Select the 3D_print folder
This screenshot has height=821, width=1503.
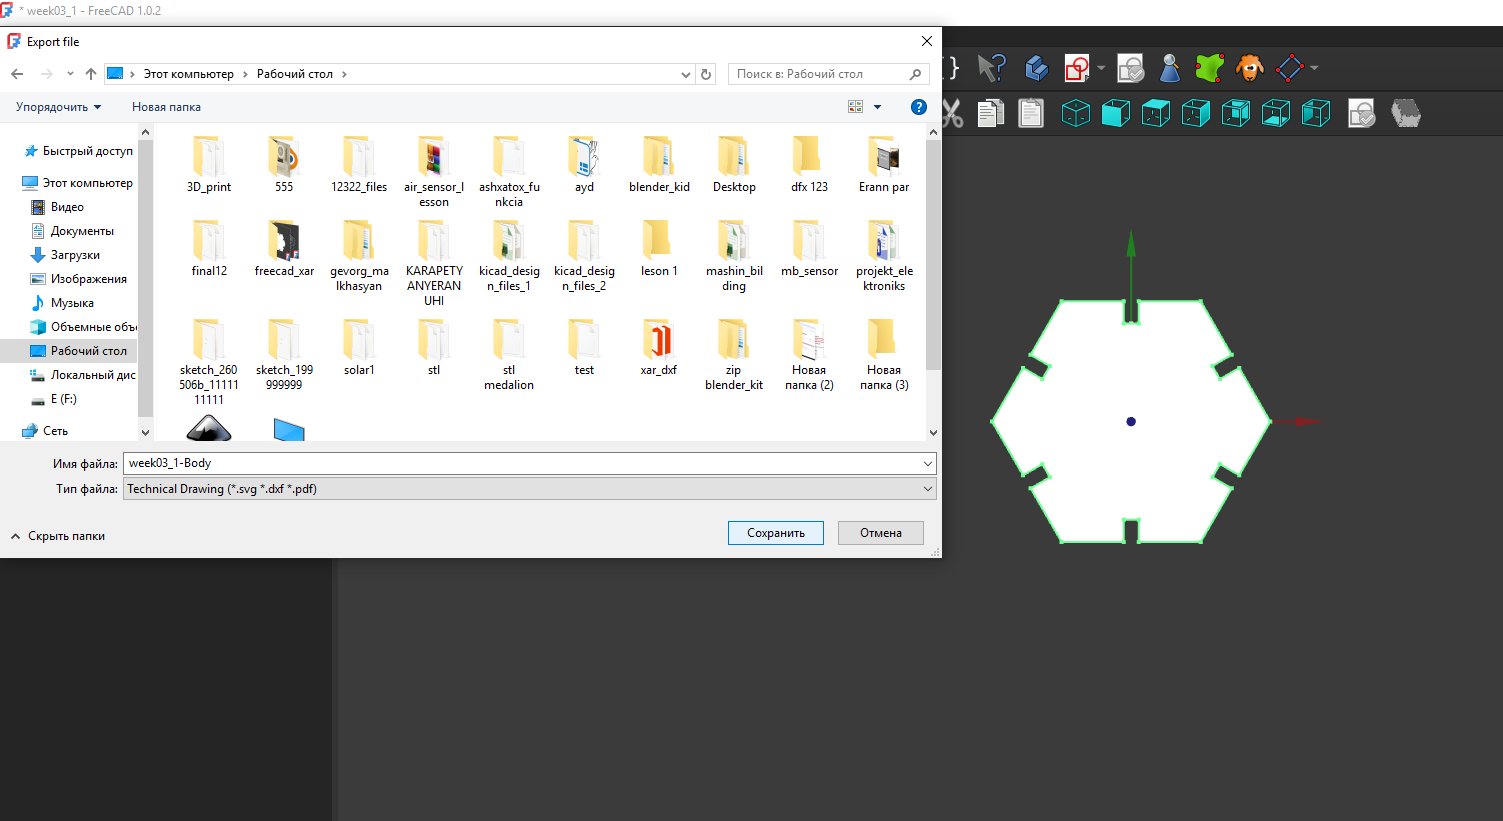pos(209,166)
